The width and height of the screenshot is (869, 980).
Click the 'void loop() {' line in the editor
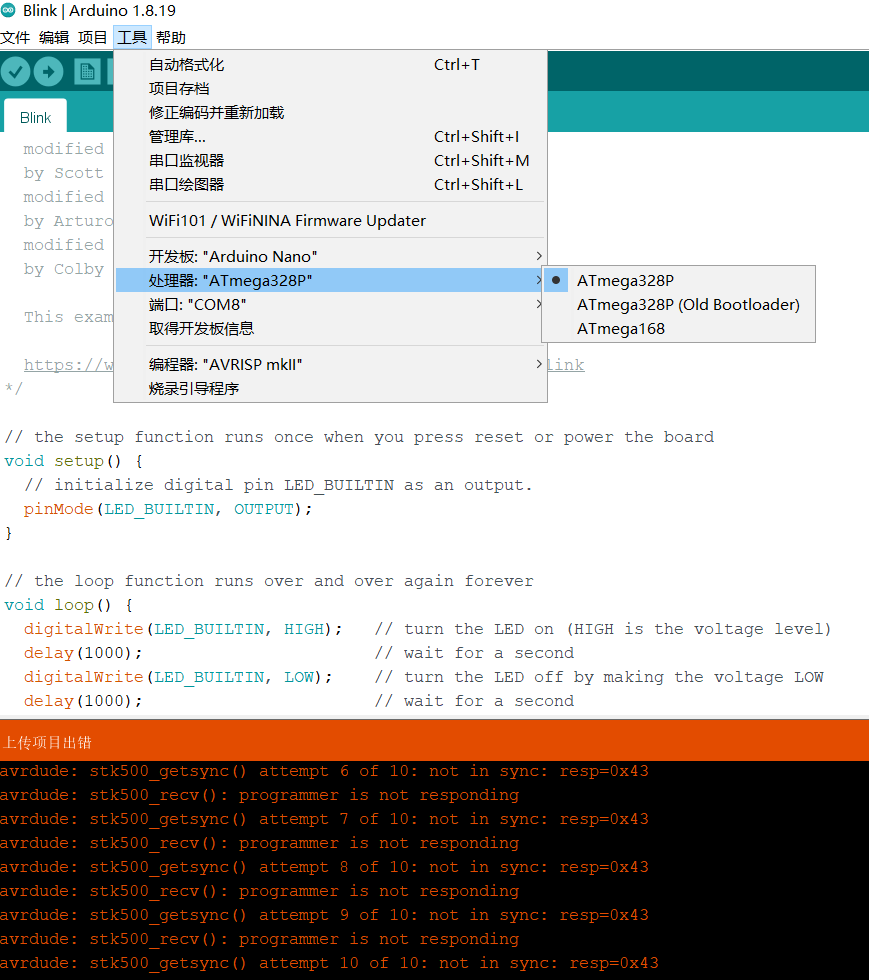click(69, 605)
